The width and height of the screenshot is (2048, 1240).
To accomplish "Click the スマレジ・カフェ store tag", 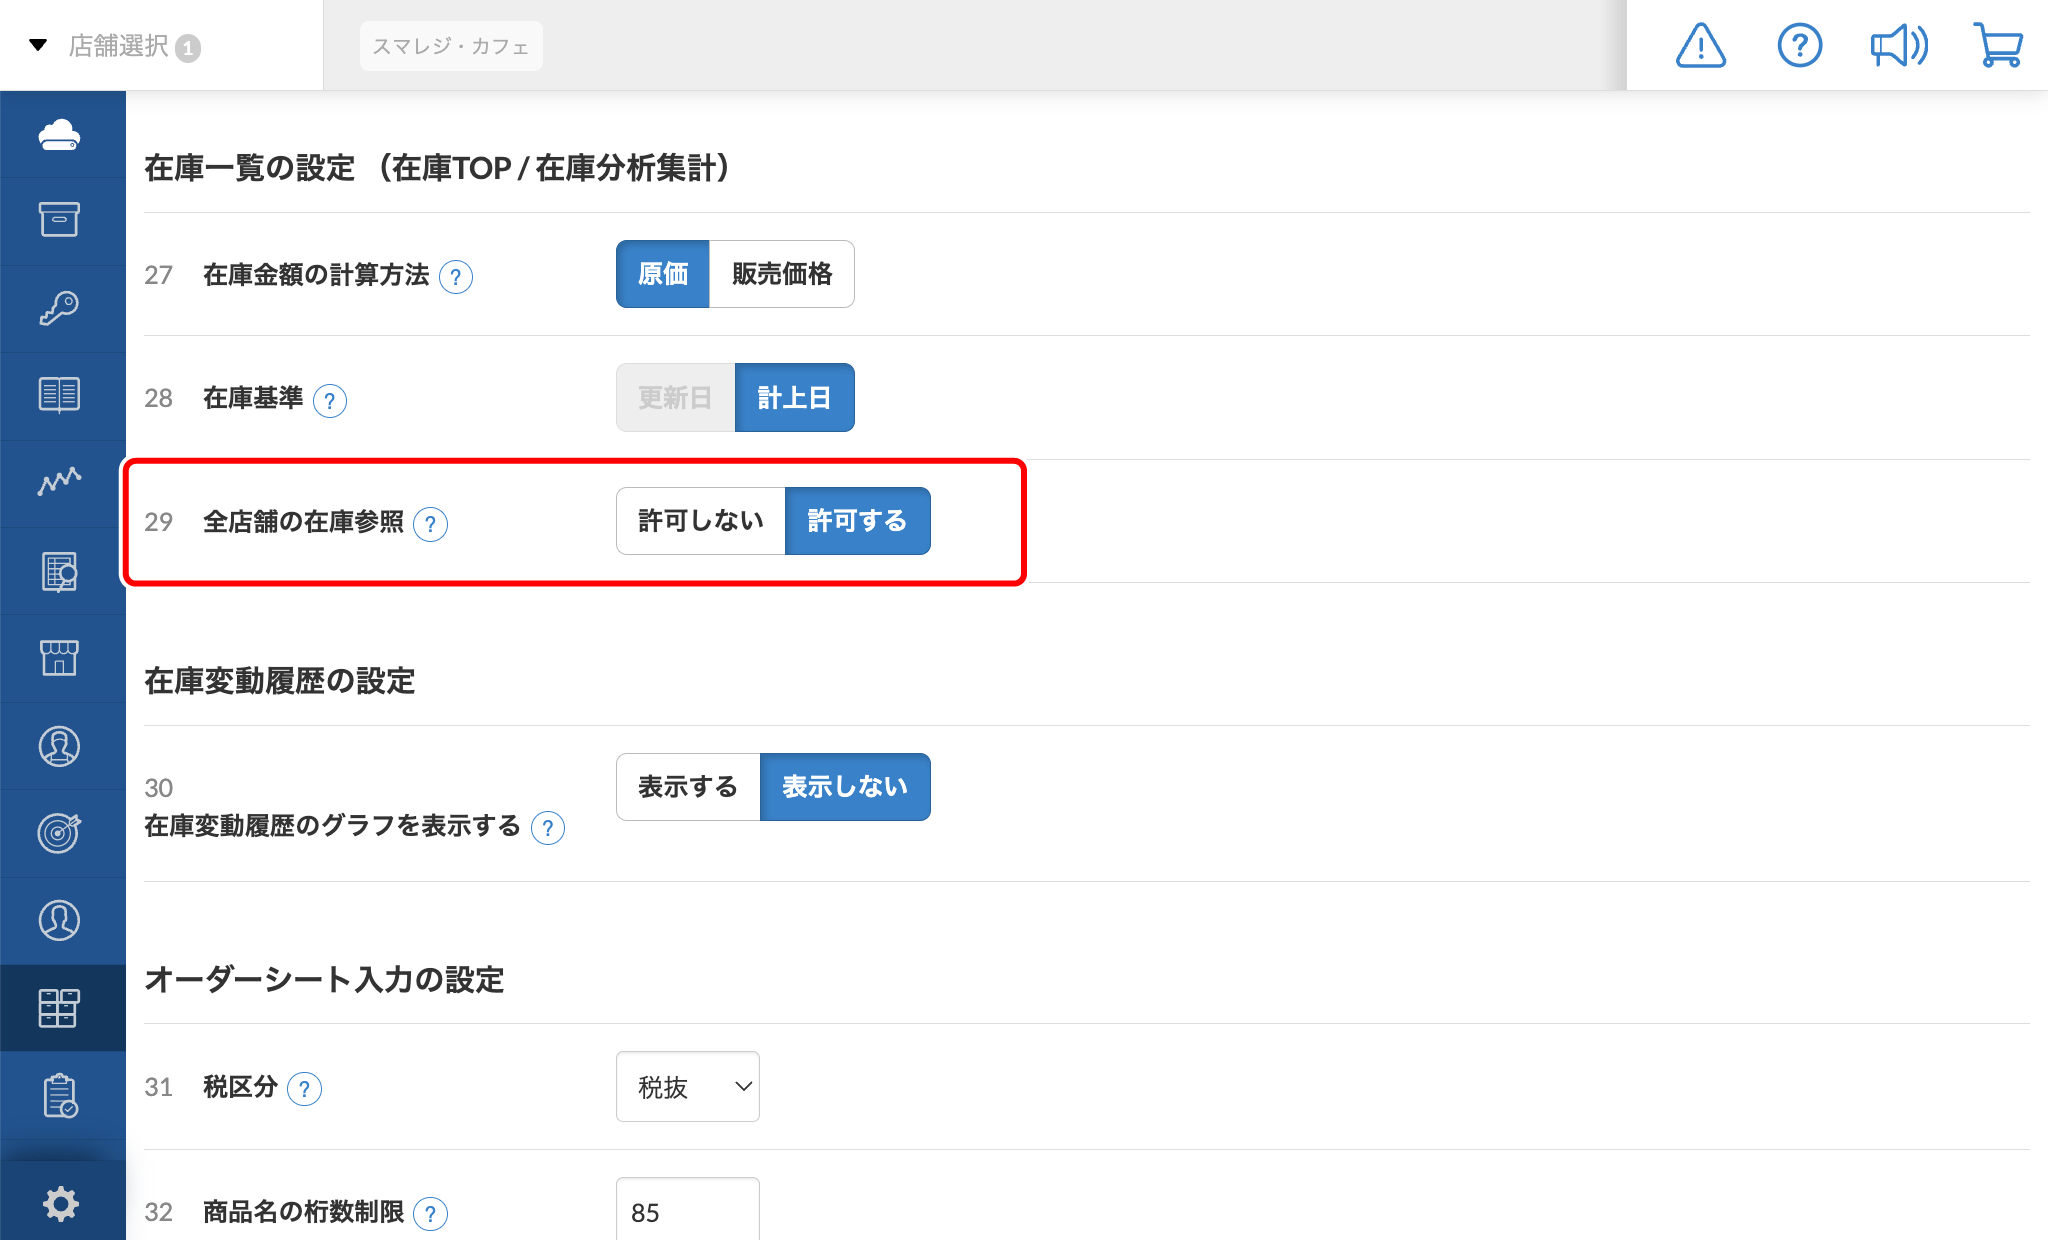I will pos(451,46).
